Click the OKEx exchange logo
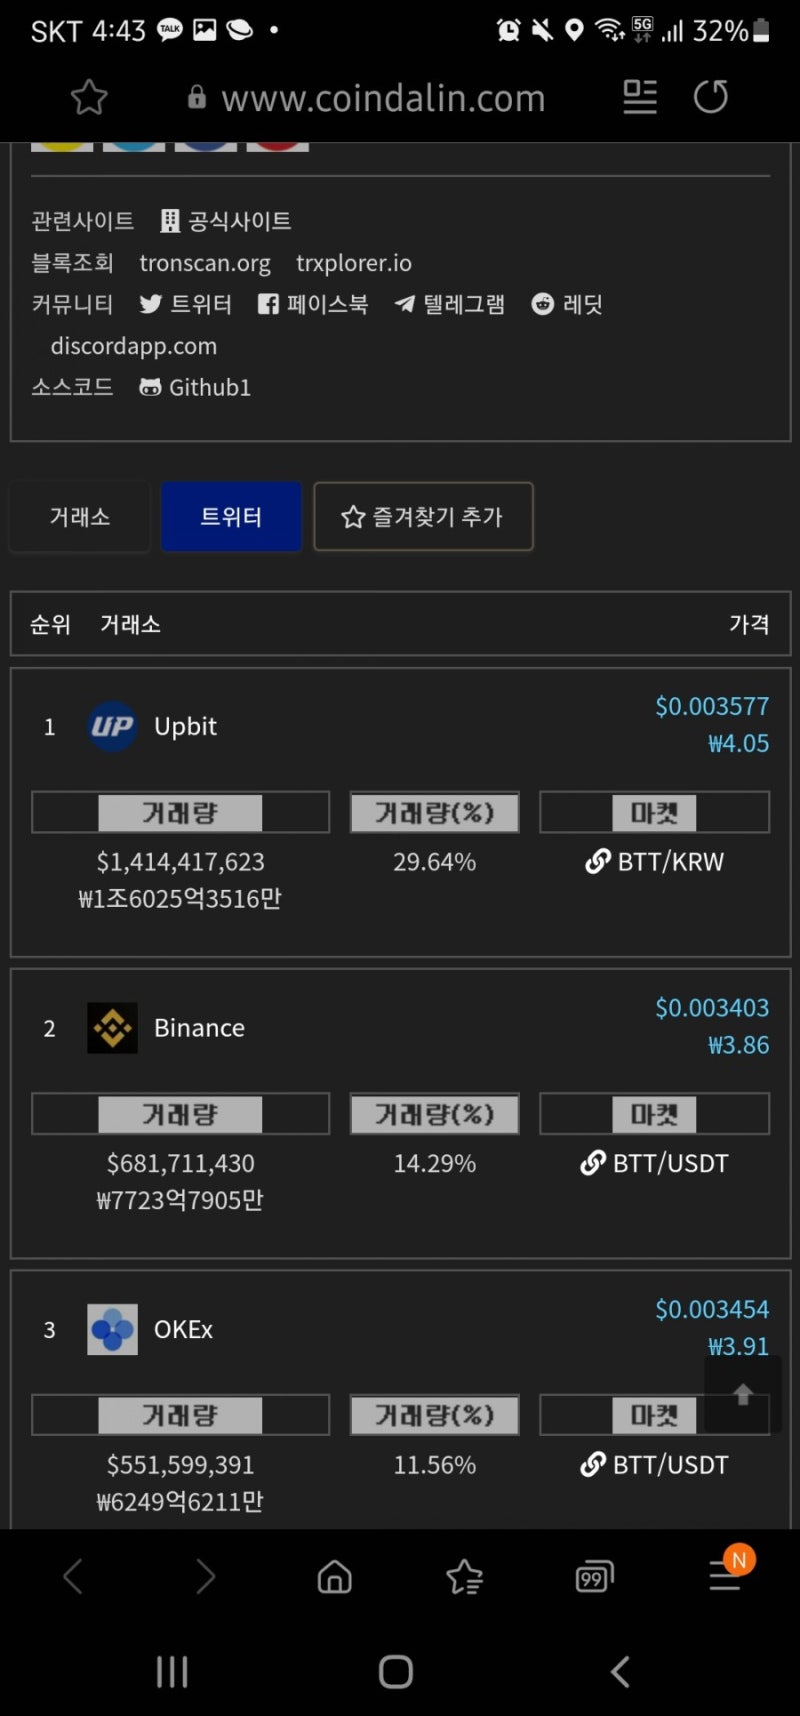Viewport: 800px width, 1716px height. 112,1330
